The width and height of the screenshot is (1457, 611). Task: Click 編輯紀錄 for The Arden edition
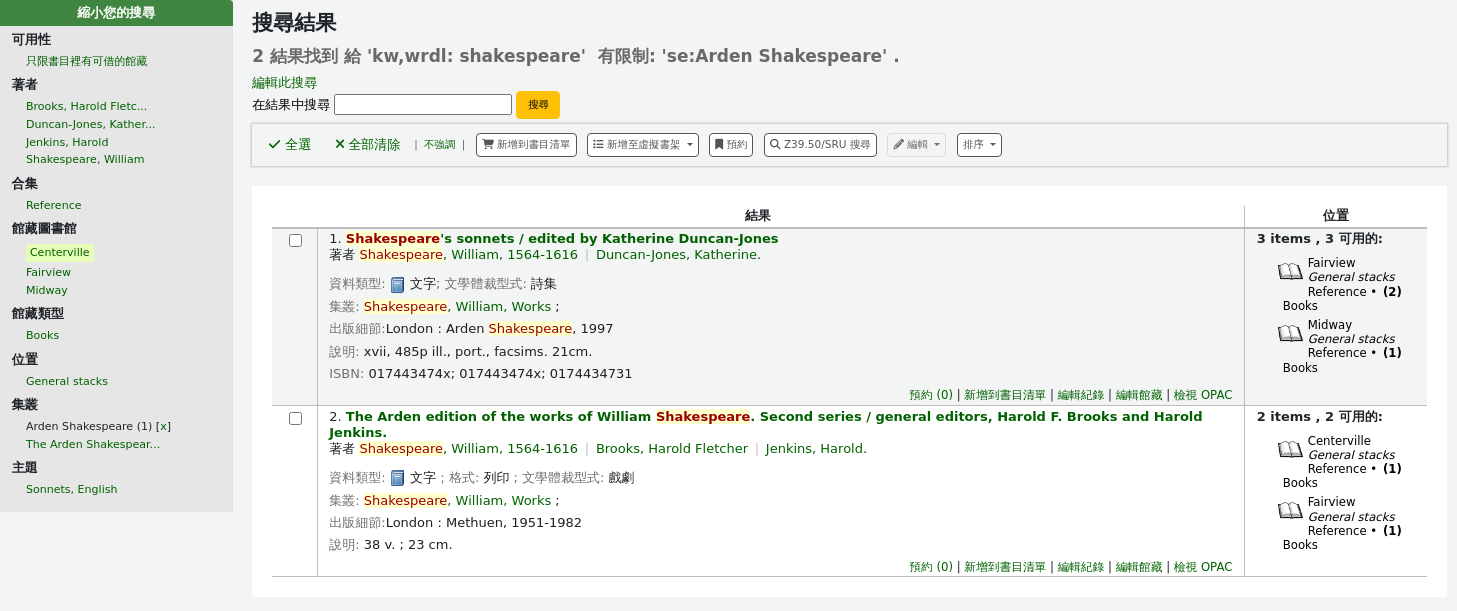click(1081, 567)
